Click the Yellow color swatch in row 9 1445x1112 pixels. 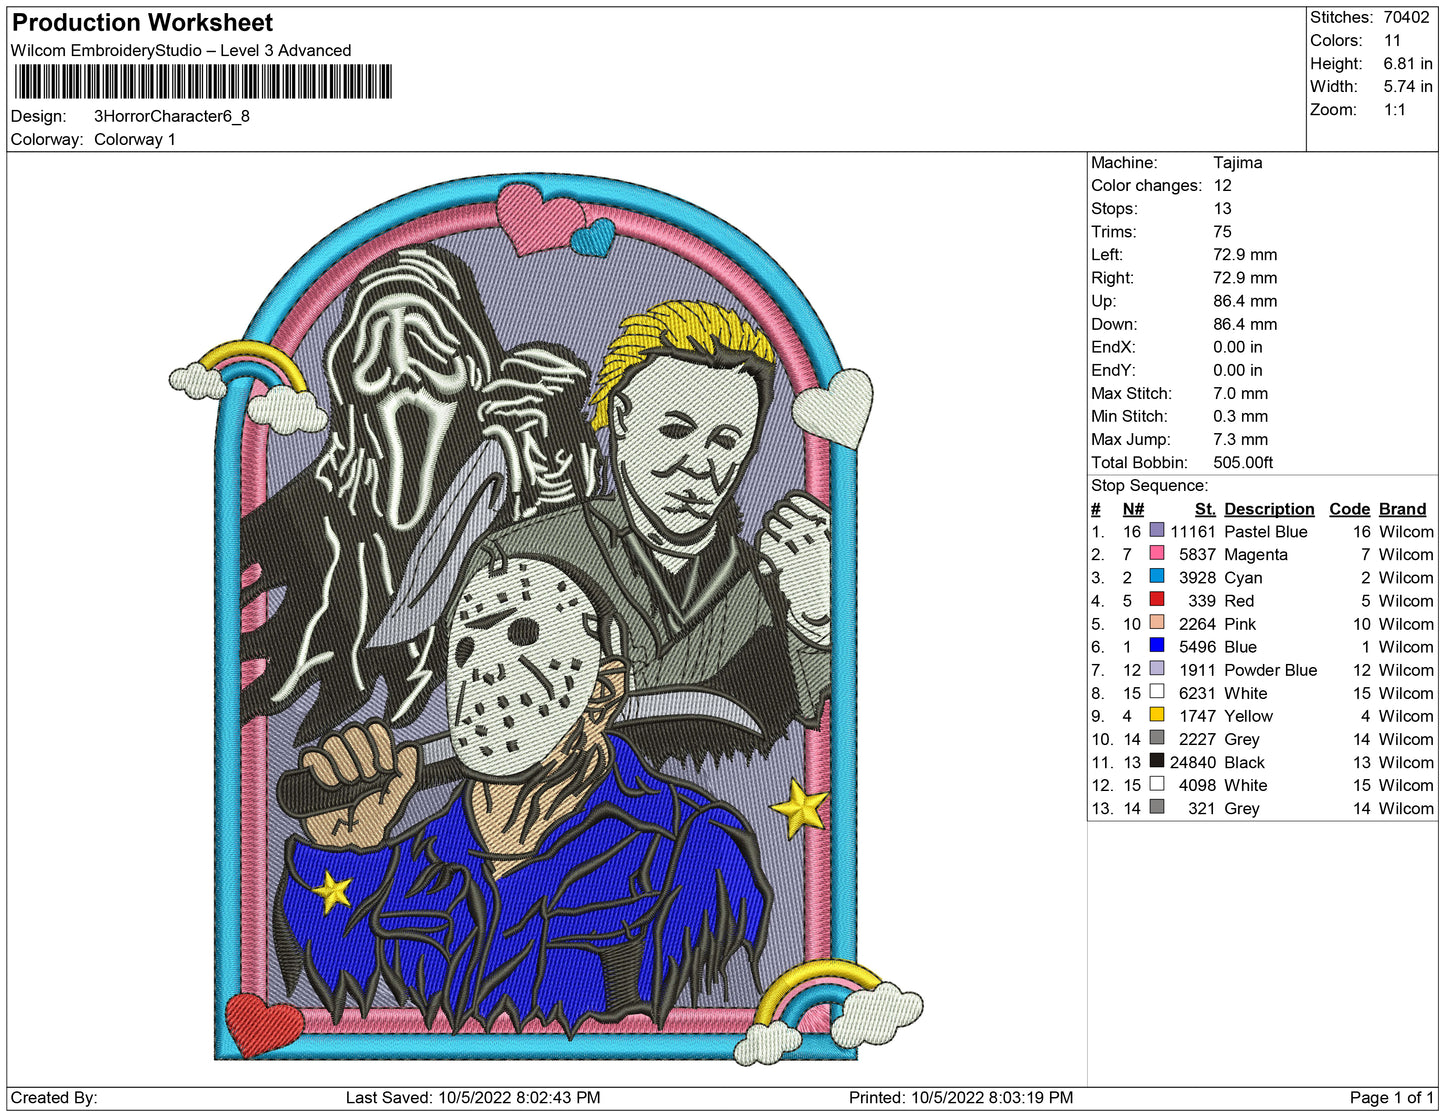(1157, 714)
